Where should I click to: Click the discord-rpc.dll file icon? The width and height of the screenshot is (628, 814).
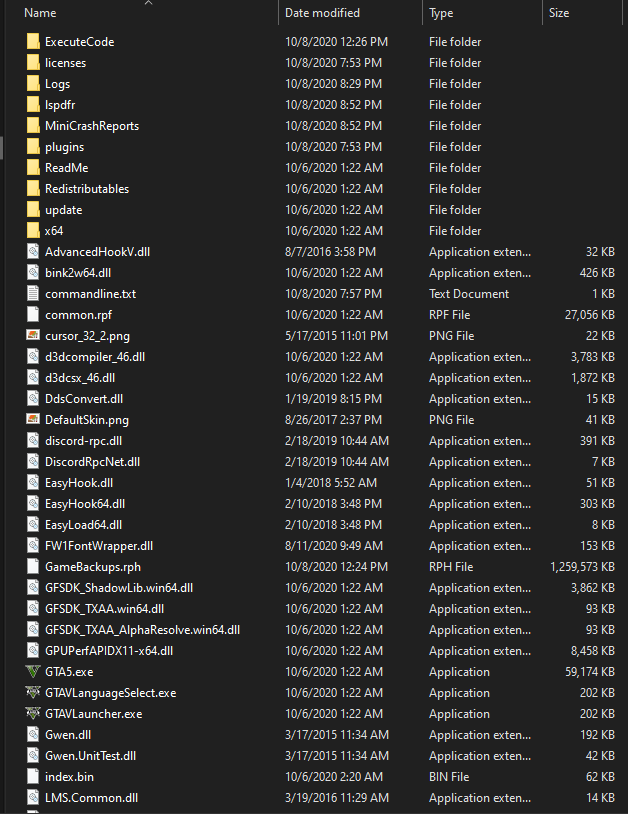(33, 441)
